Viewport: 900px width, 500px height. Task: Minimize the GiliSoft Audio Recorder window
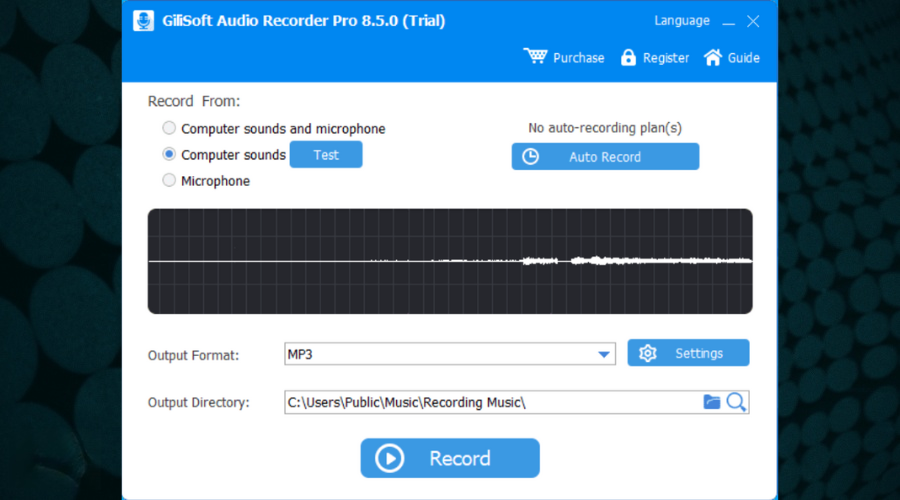coord(728,22)
